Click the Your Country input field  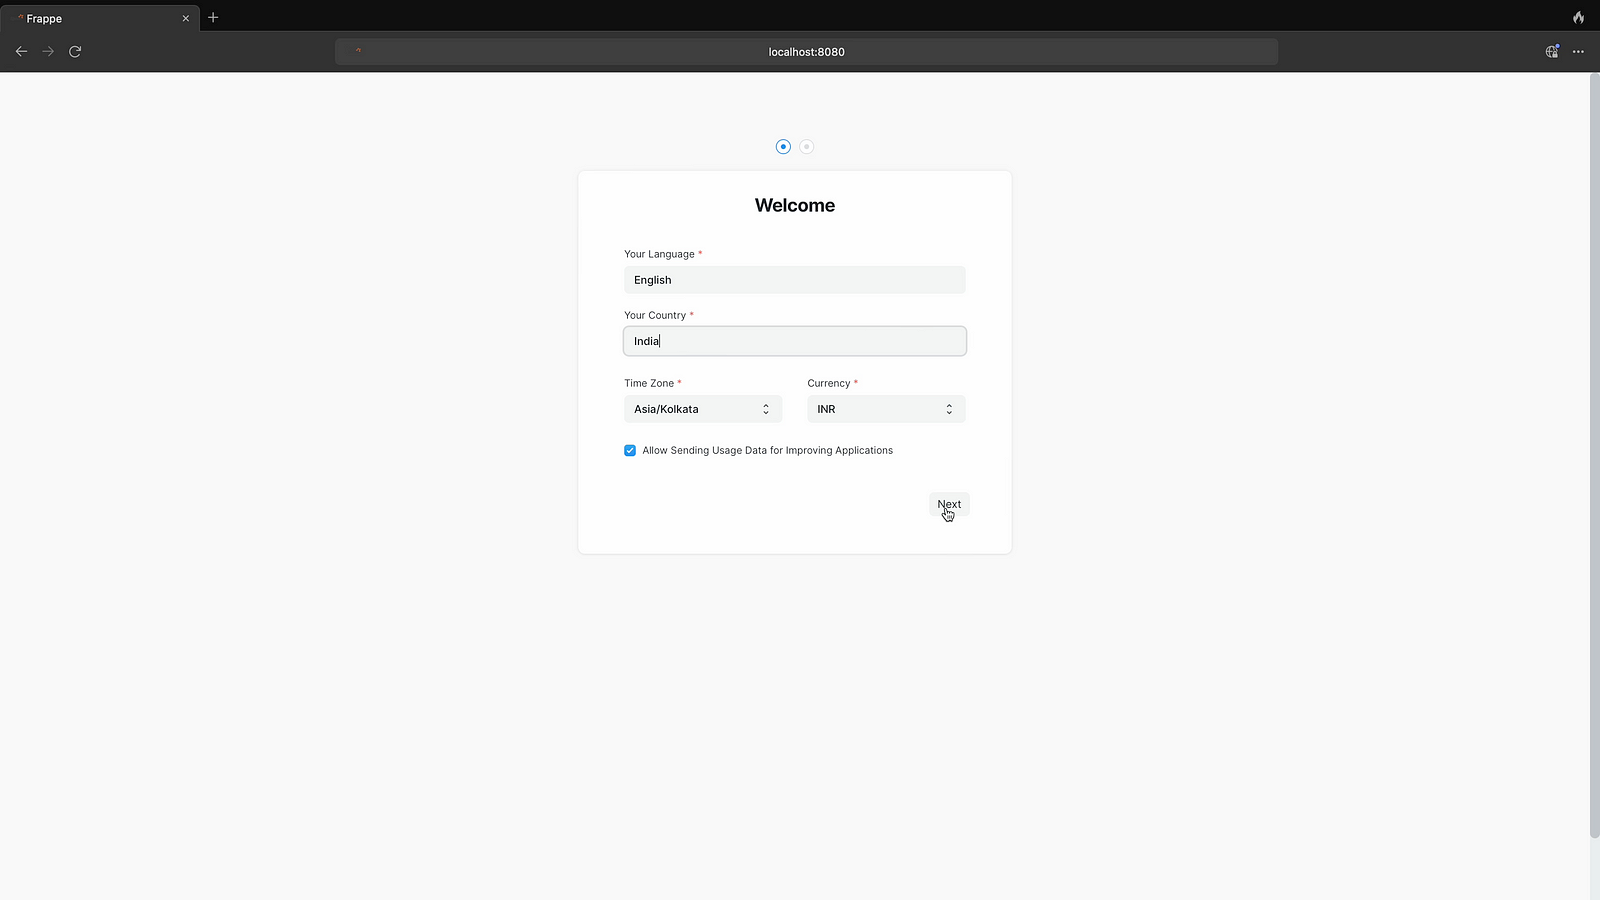[794, 341]
